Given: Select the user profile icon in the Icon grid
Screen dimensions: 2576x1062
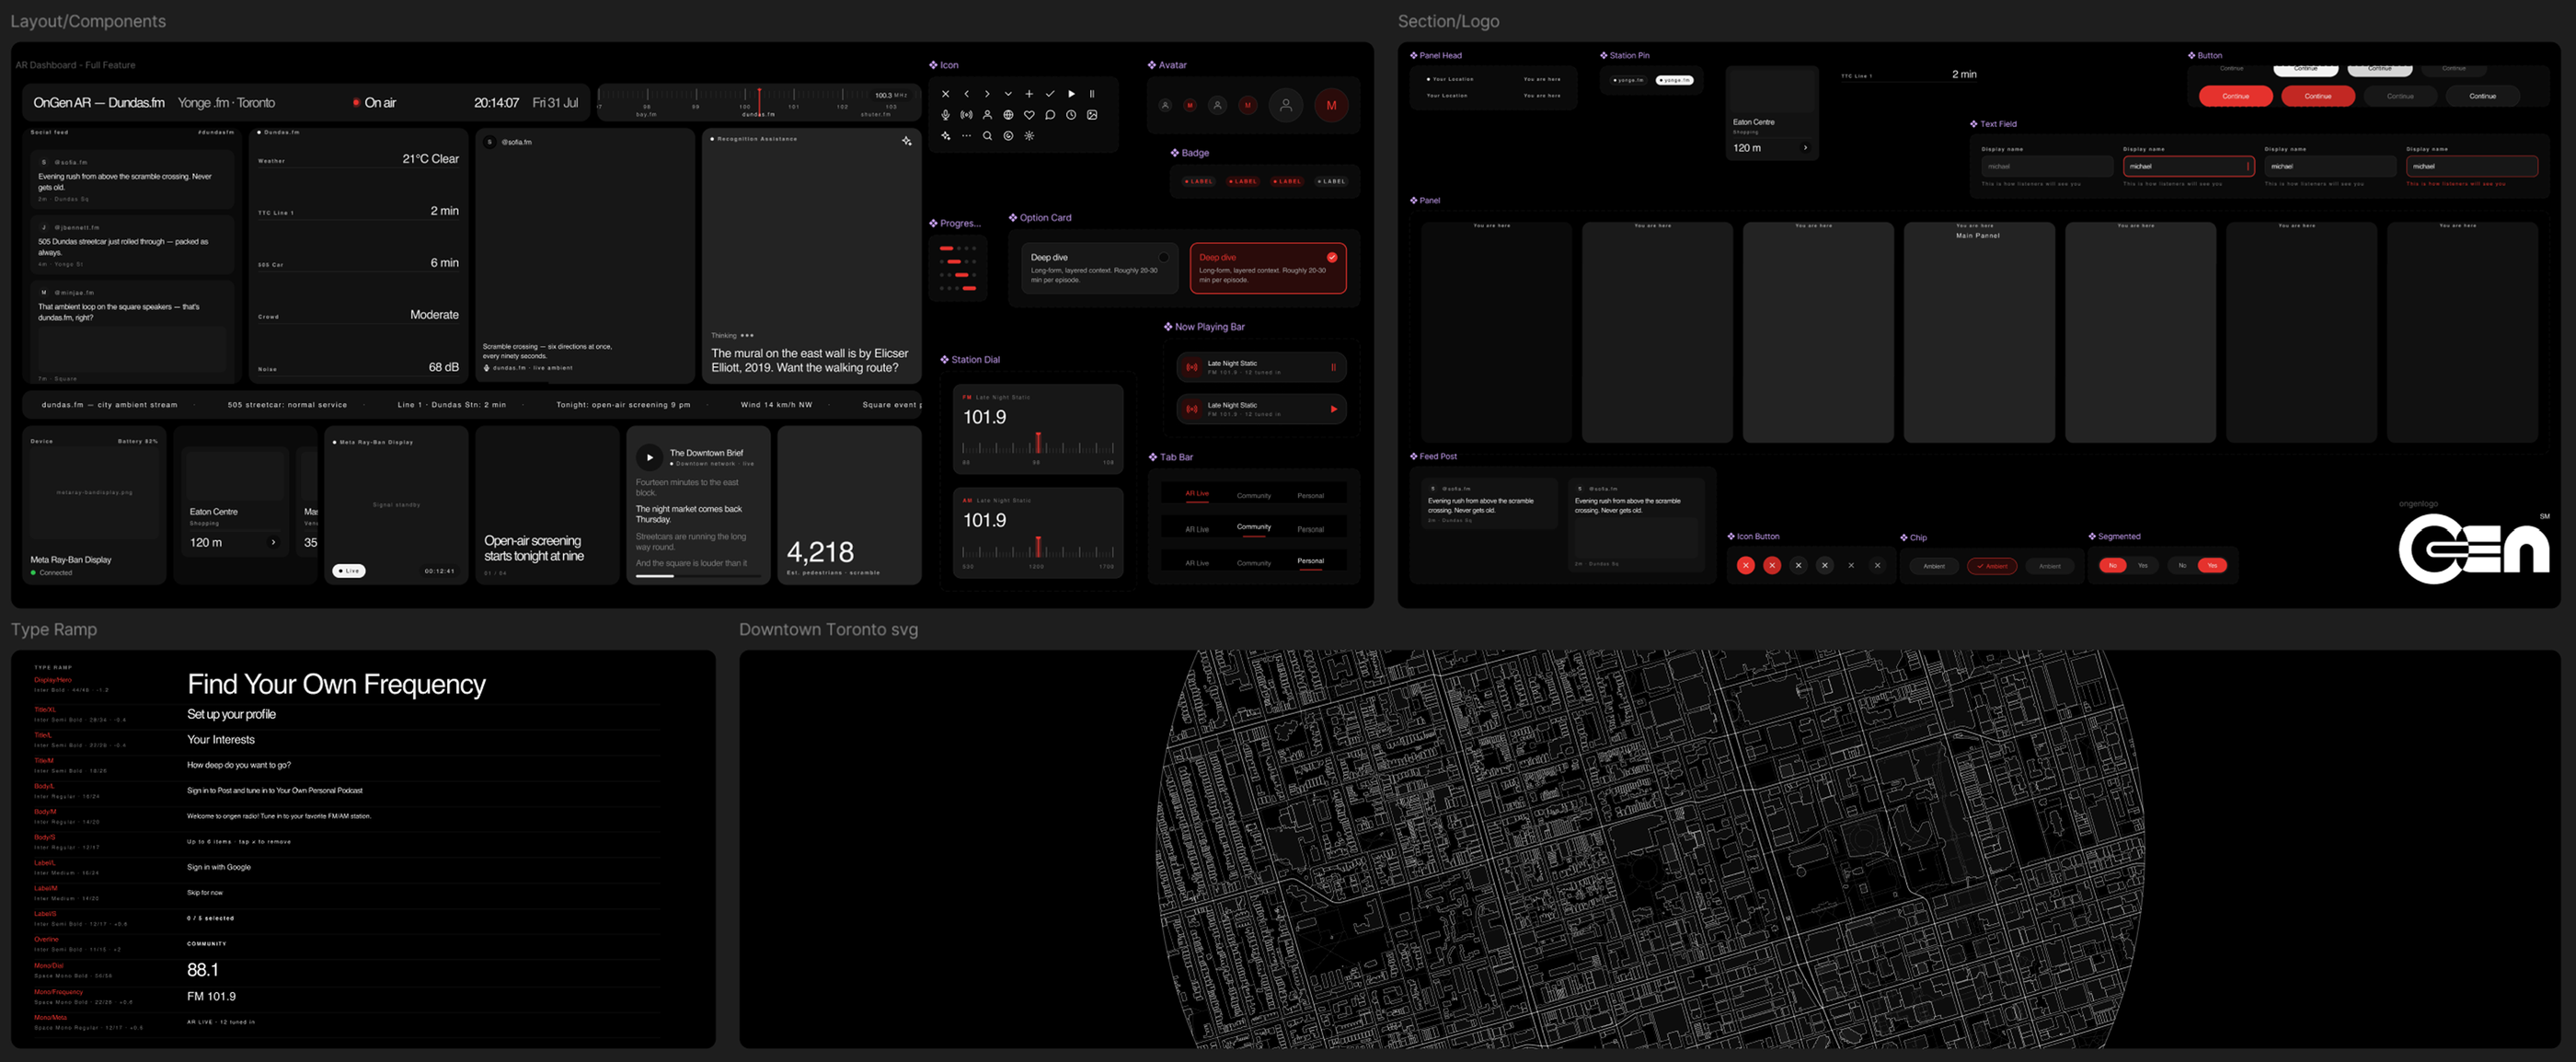Looking at the screenshot, I should point(987,115).
